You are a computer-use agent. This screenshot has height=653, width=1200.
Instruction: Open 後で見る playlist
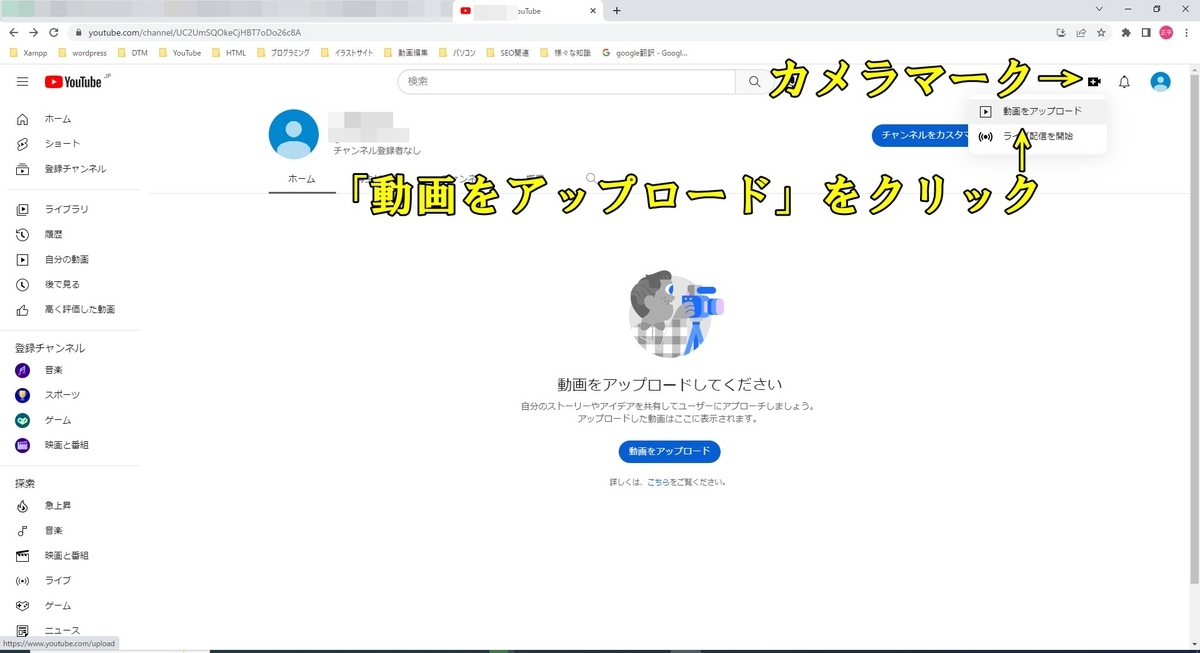click(58, 284)
